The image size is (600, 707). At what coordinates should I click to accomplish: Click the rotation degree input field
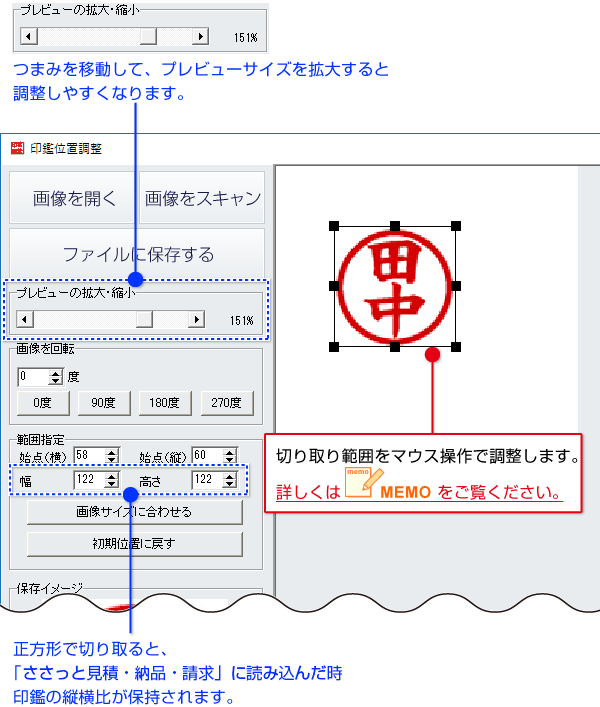click(33, 376)
